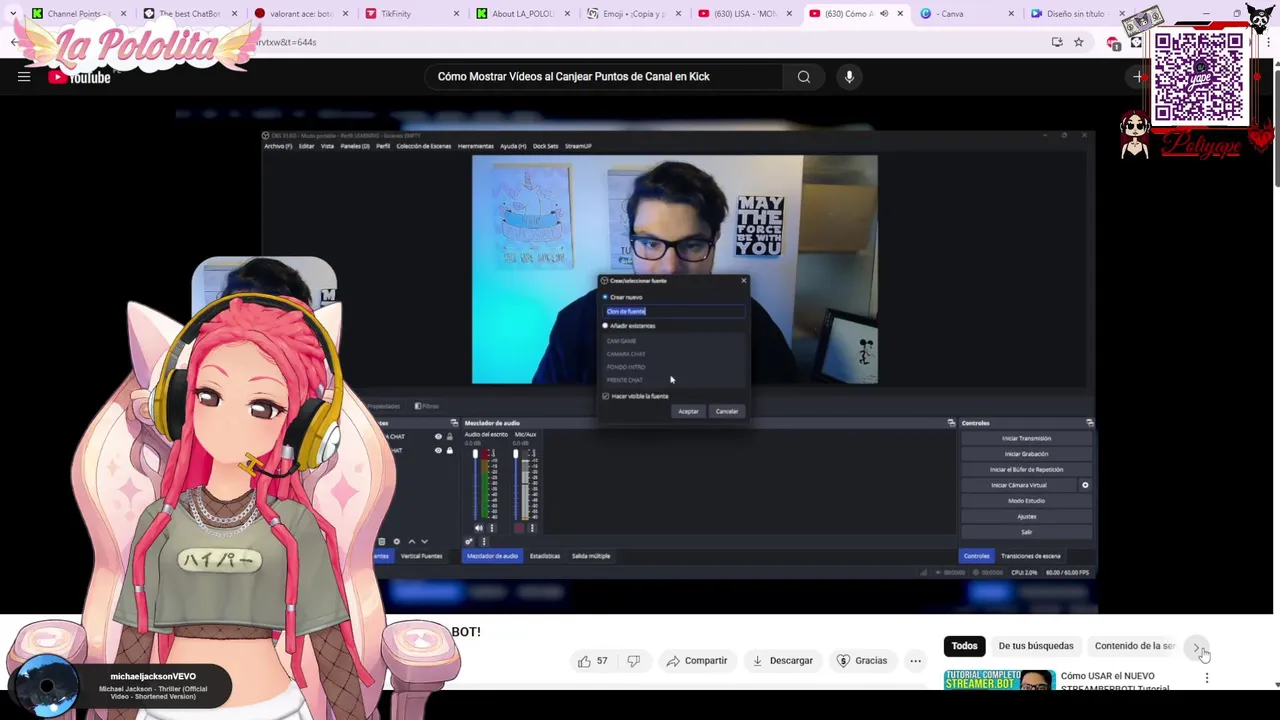The image size is (1280, 720).
Task: Adjust the Mic/Aux volume slider
Action: (516, 485)
